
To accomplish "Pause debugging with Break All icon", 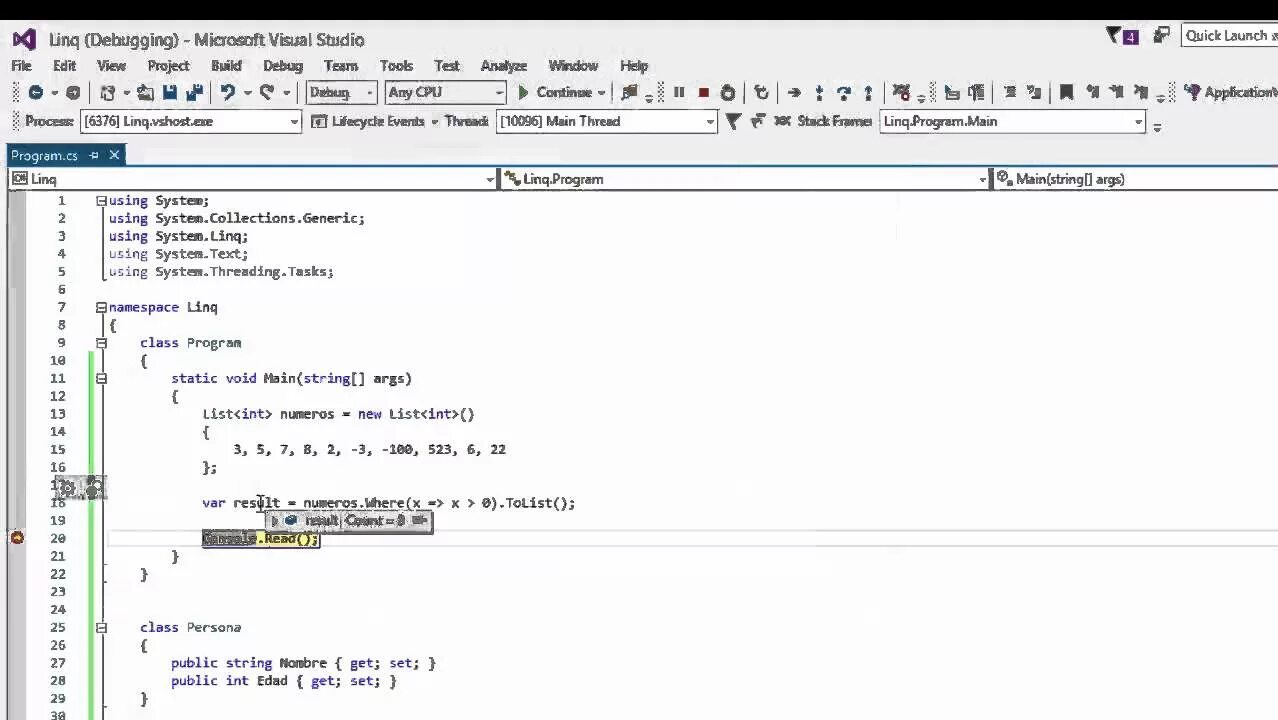I will pyautogui.click(x=679, y=92).
